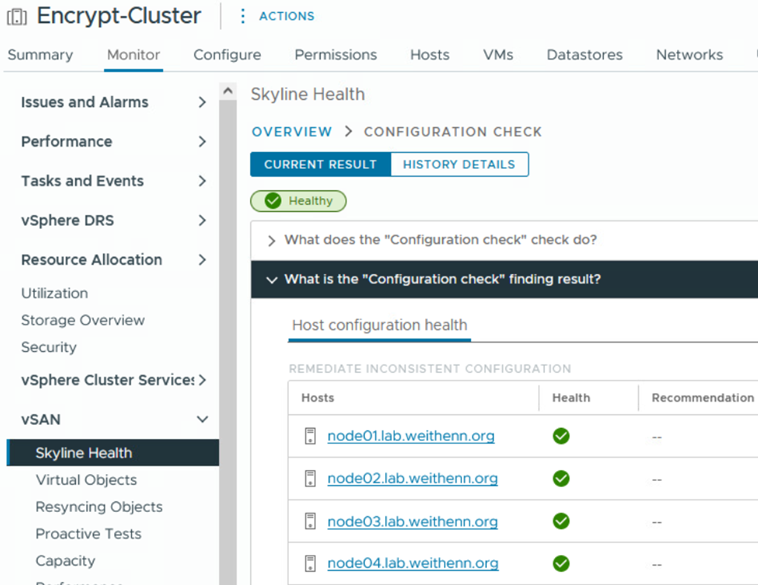Image resolution: width=758 pixels, height=585 pixels.
Task: Click the host icon beside node03.lab.weithenn.org
Action: [310, 521]
